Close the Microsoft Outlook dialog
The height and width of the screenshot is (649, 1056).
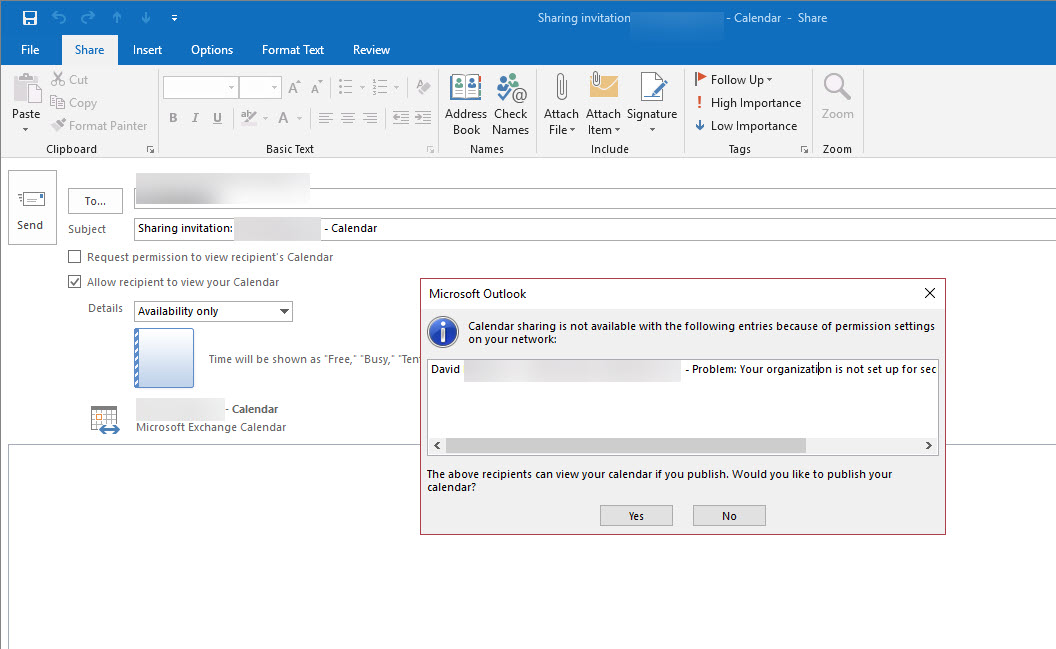(929, 293)
